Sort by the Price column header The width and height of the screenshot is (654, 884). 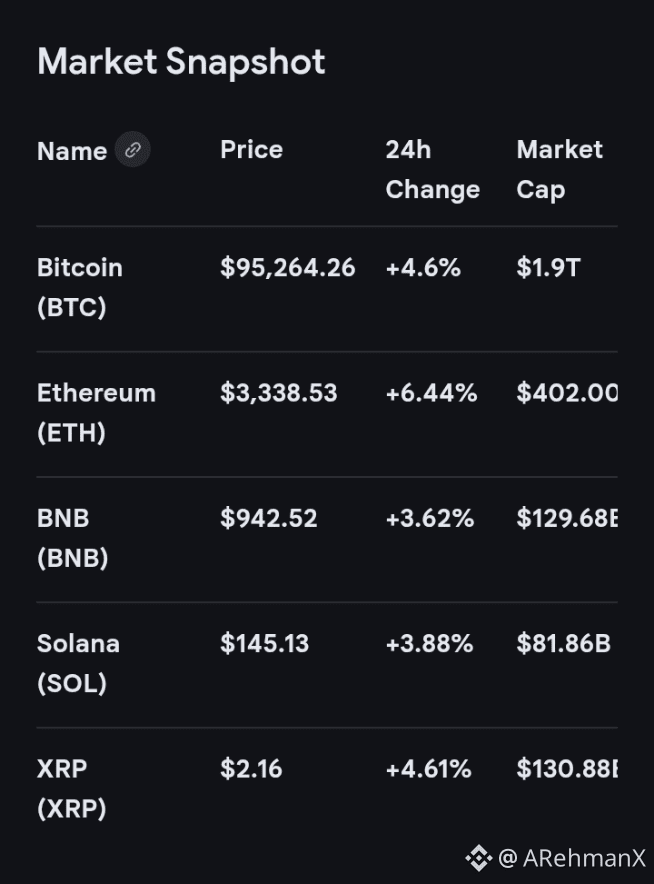251,150
